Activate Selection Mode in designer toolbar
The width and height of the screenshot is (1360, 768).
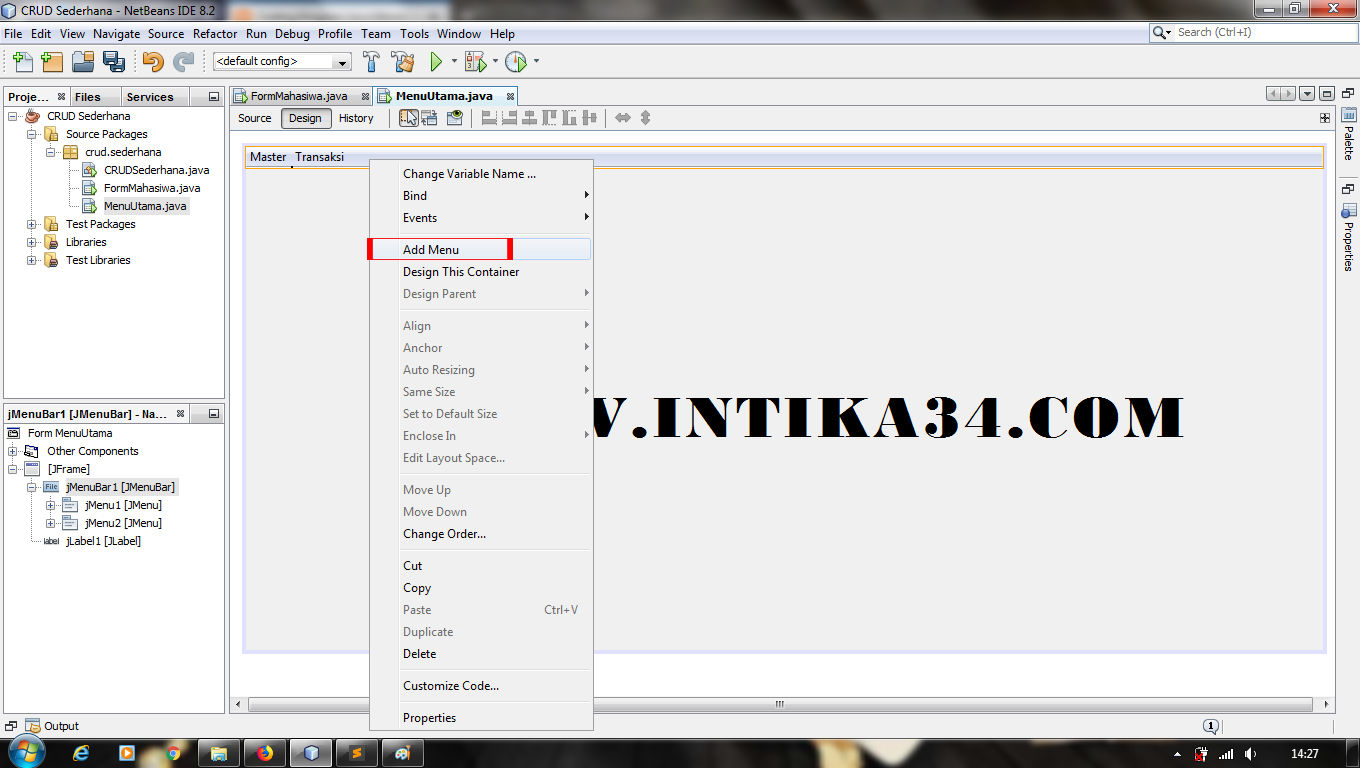pos(409,118)
